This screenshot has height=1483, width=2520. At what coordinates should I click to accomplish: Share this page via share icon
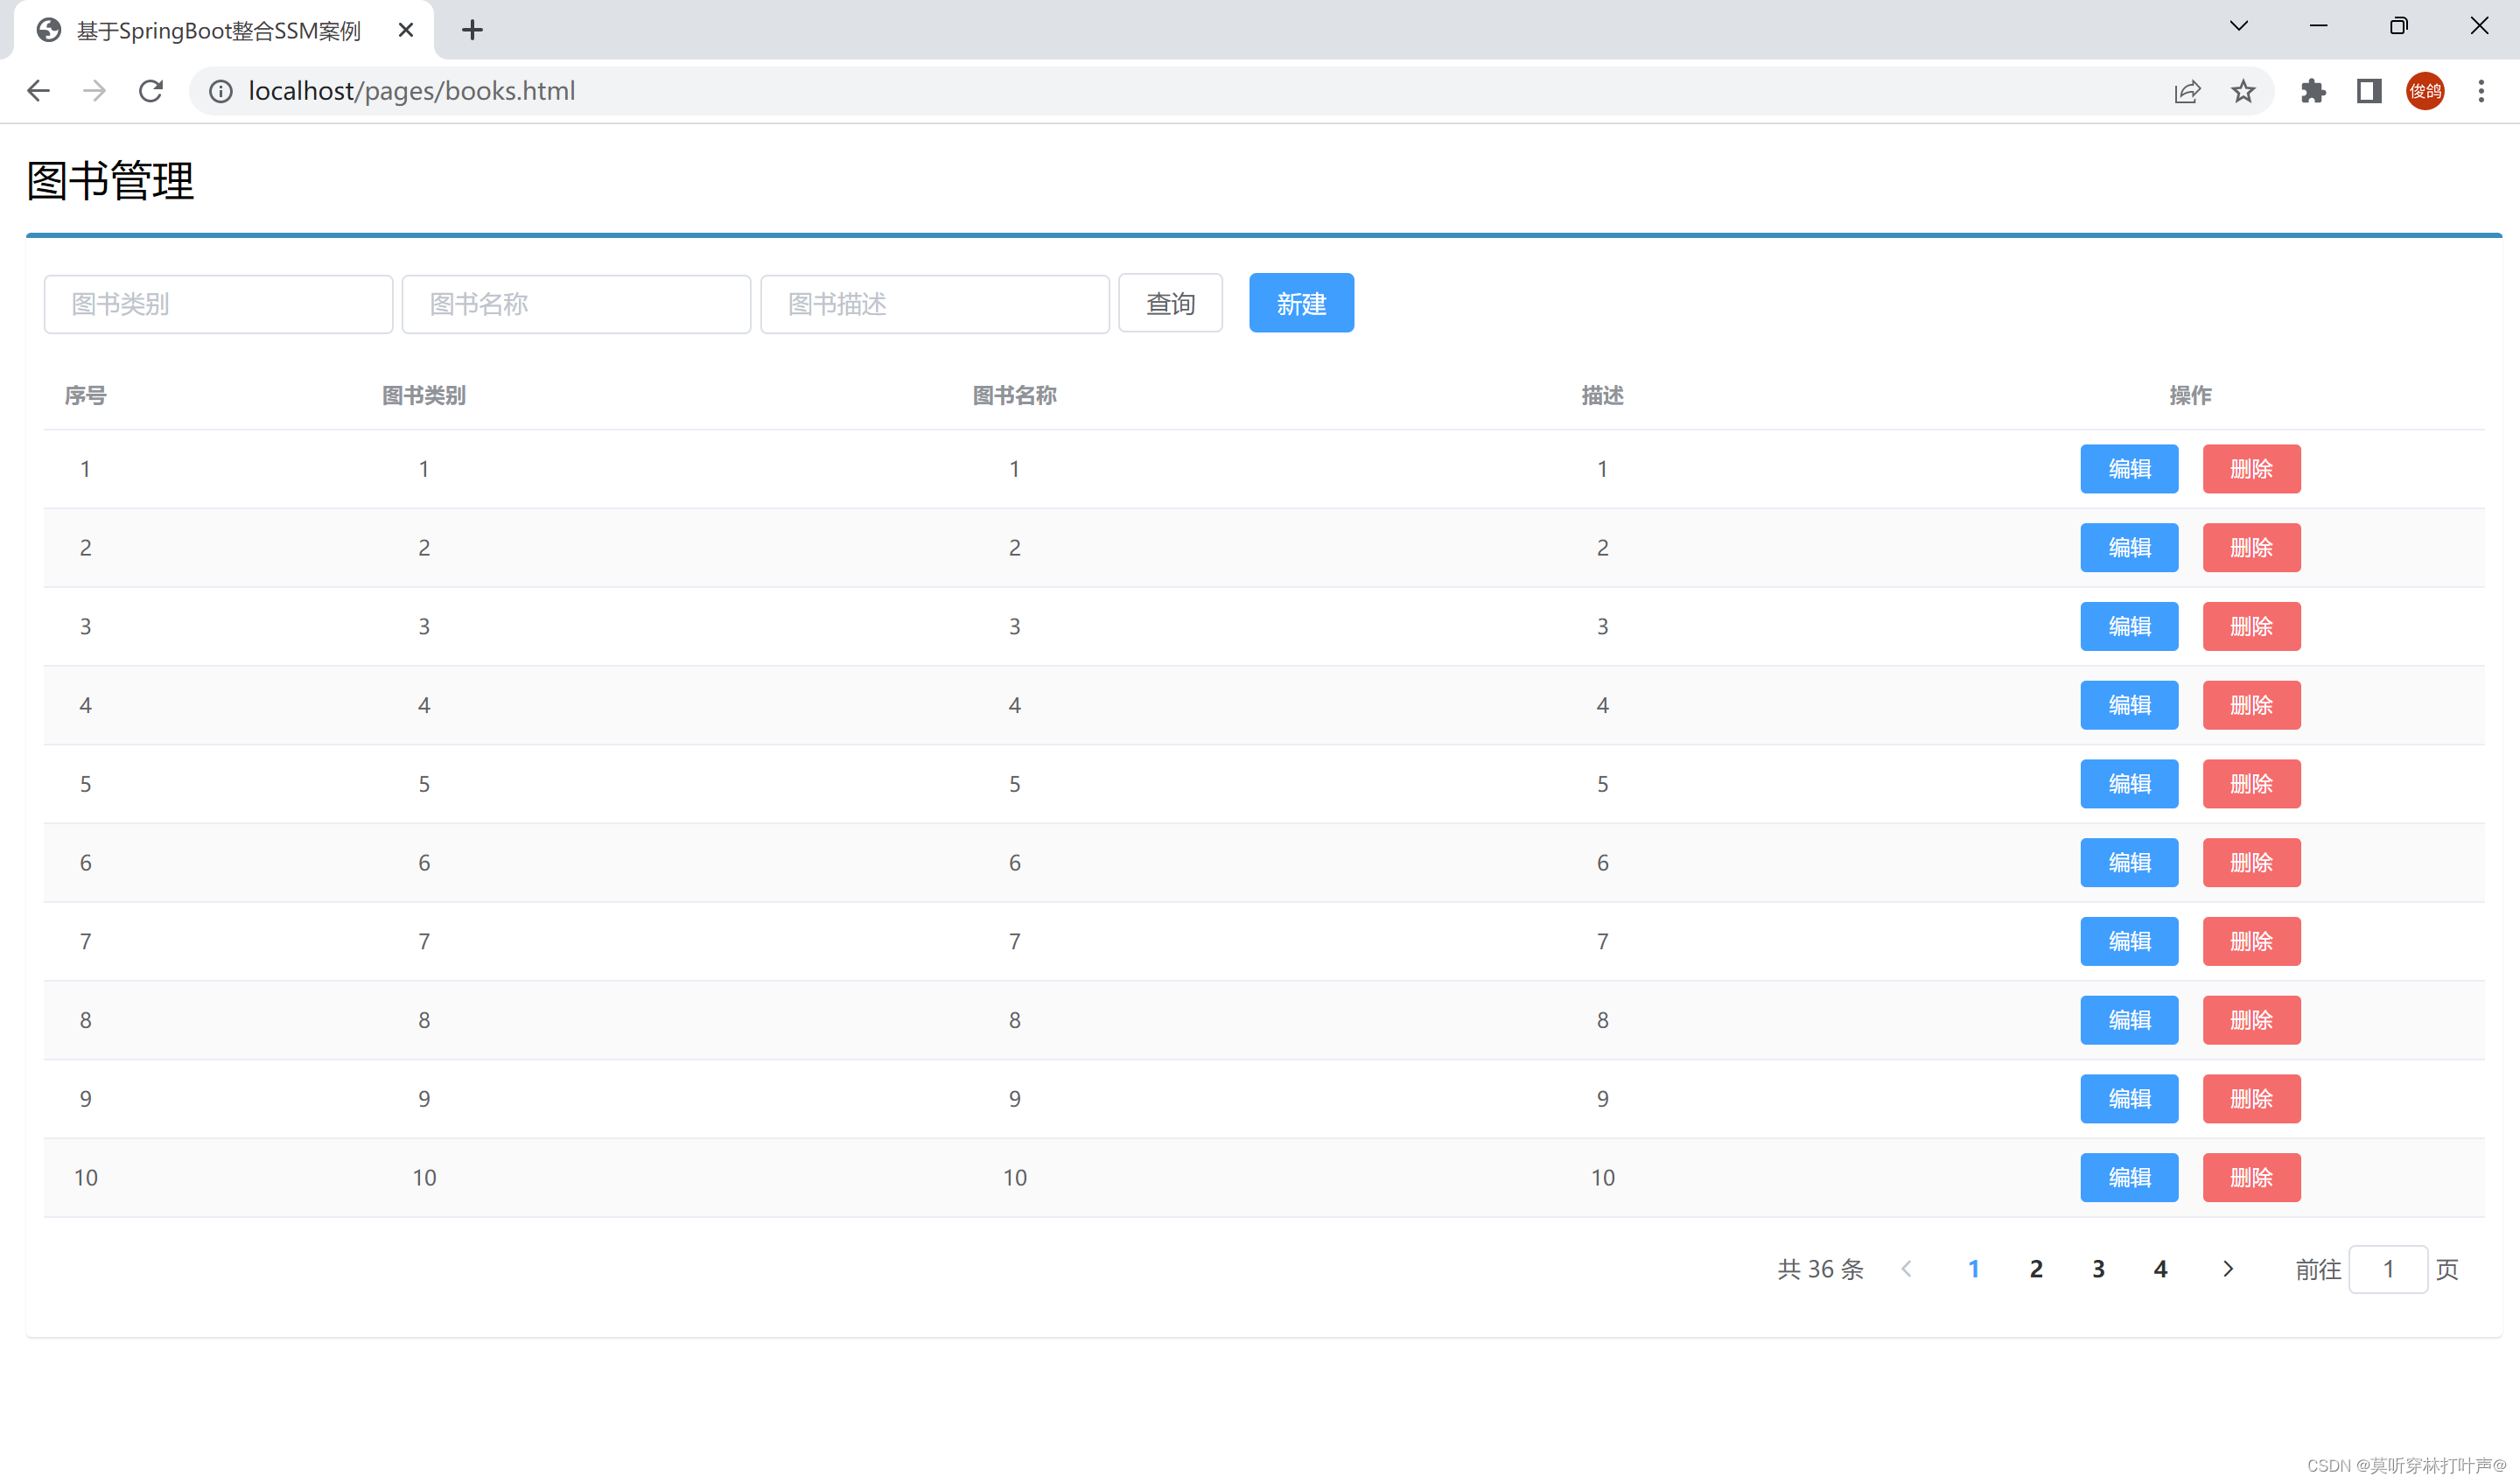point(2187,91)
